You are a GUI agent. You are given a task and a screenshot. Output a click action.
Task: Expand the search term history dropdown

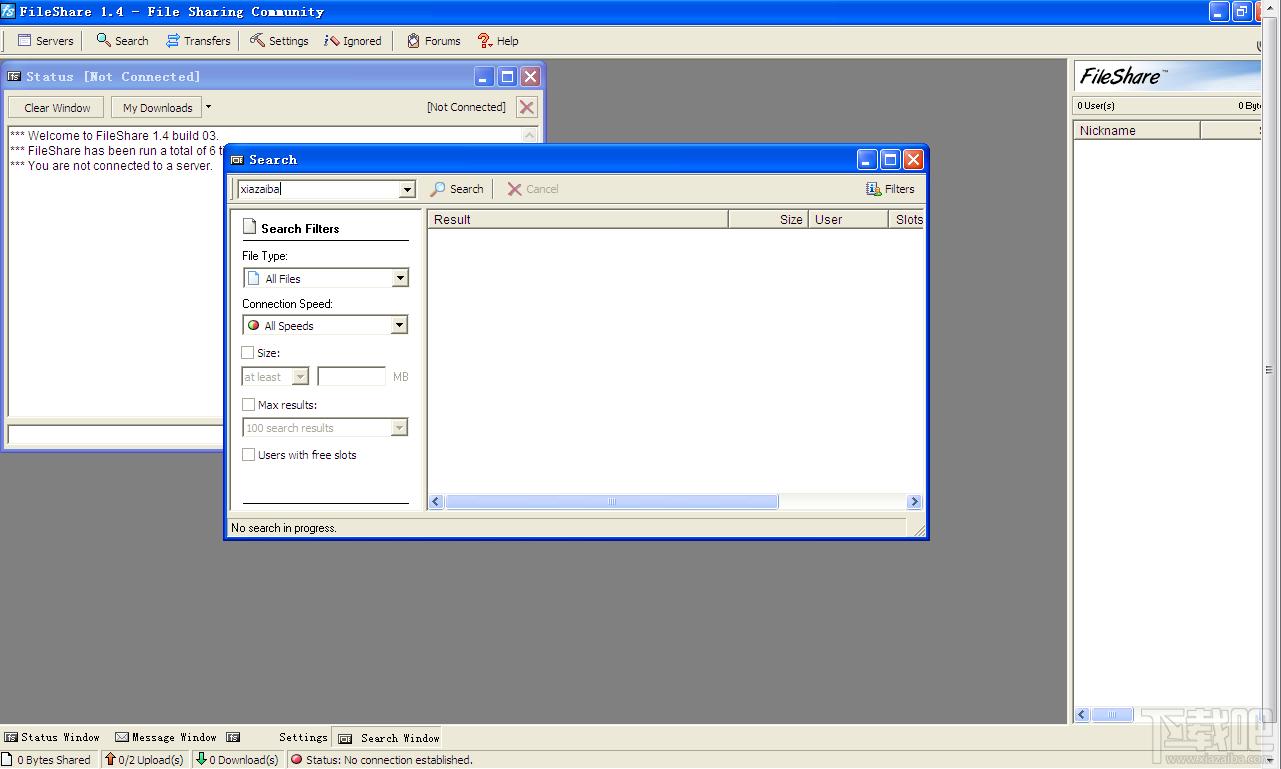pos(407,189)
